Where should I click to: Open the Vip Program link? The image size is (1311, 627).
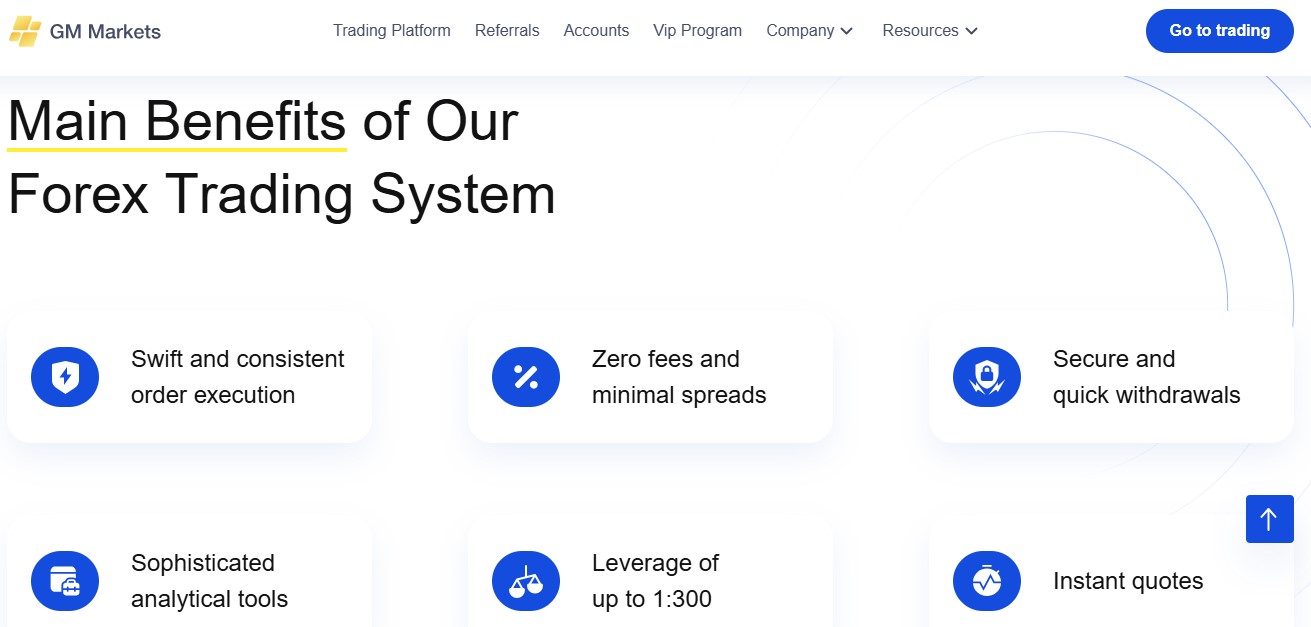click(x=697, y=31)
